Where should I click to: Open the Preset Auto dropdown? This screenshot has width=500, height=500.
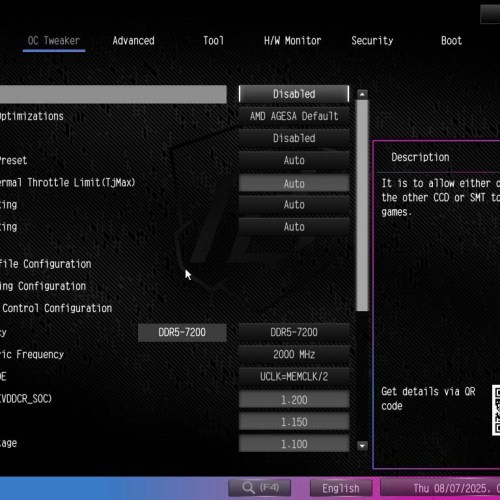(x=294, y=160)
